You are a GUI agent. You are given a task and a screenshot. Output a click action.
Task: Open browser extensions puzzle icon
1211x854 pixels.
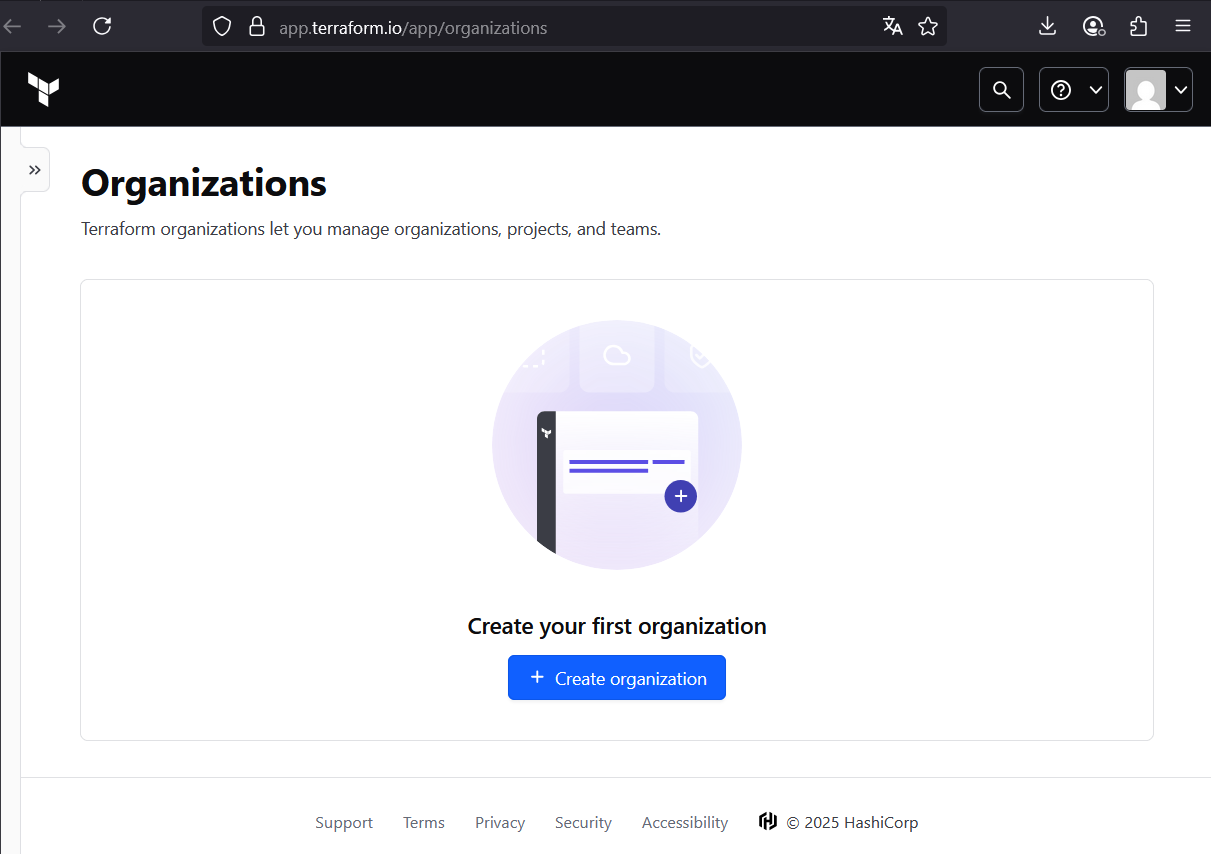pos(1138,27)
